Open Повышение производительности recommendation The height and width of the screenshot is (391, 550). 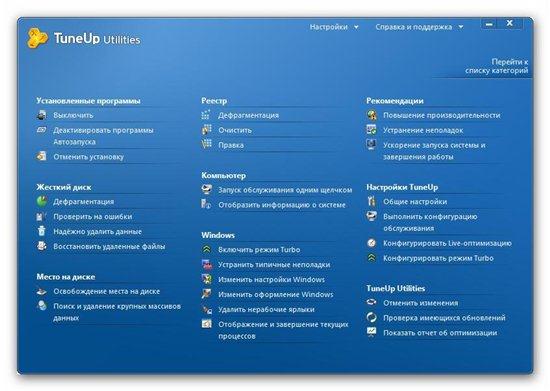coord(442,115)
